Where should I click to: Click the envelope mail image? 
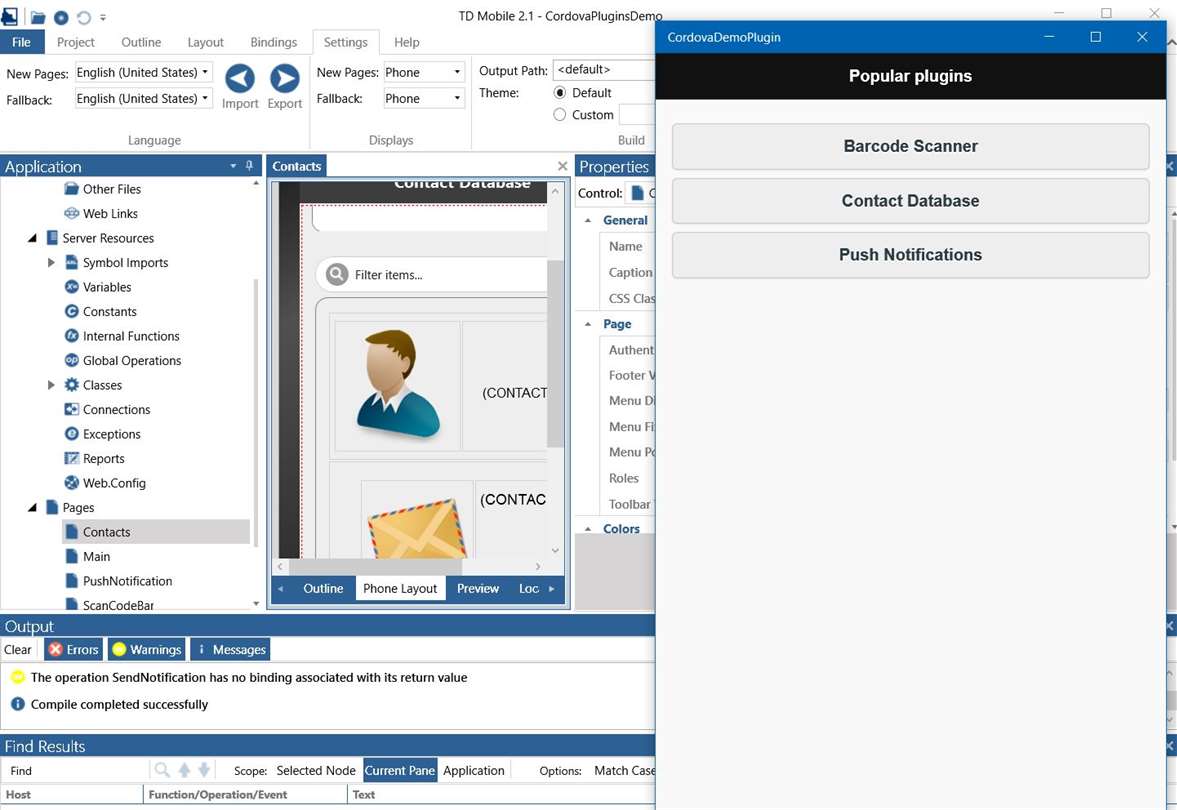417,528
